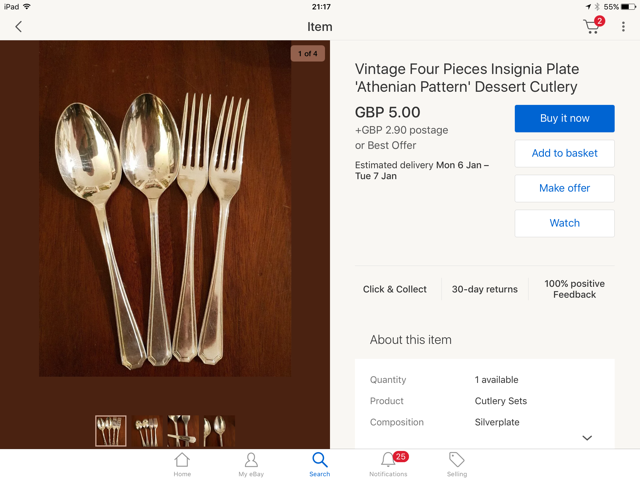Open Notifications bell with 25 badge
This screenshot has width=640, height=480.
[x=388, y=464]
